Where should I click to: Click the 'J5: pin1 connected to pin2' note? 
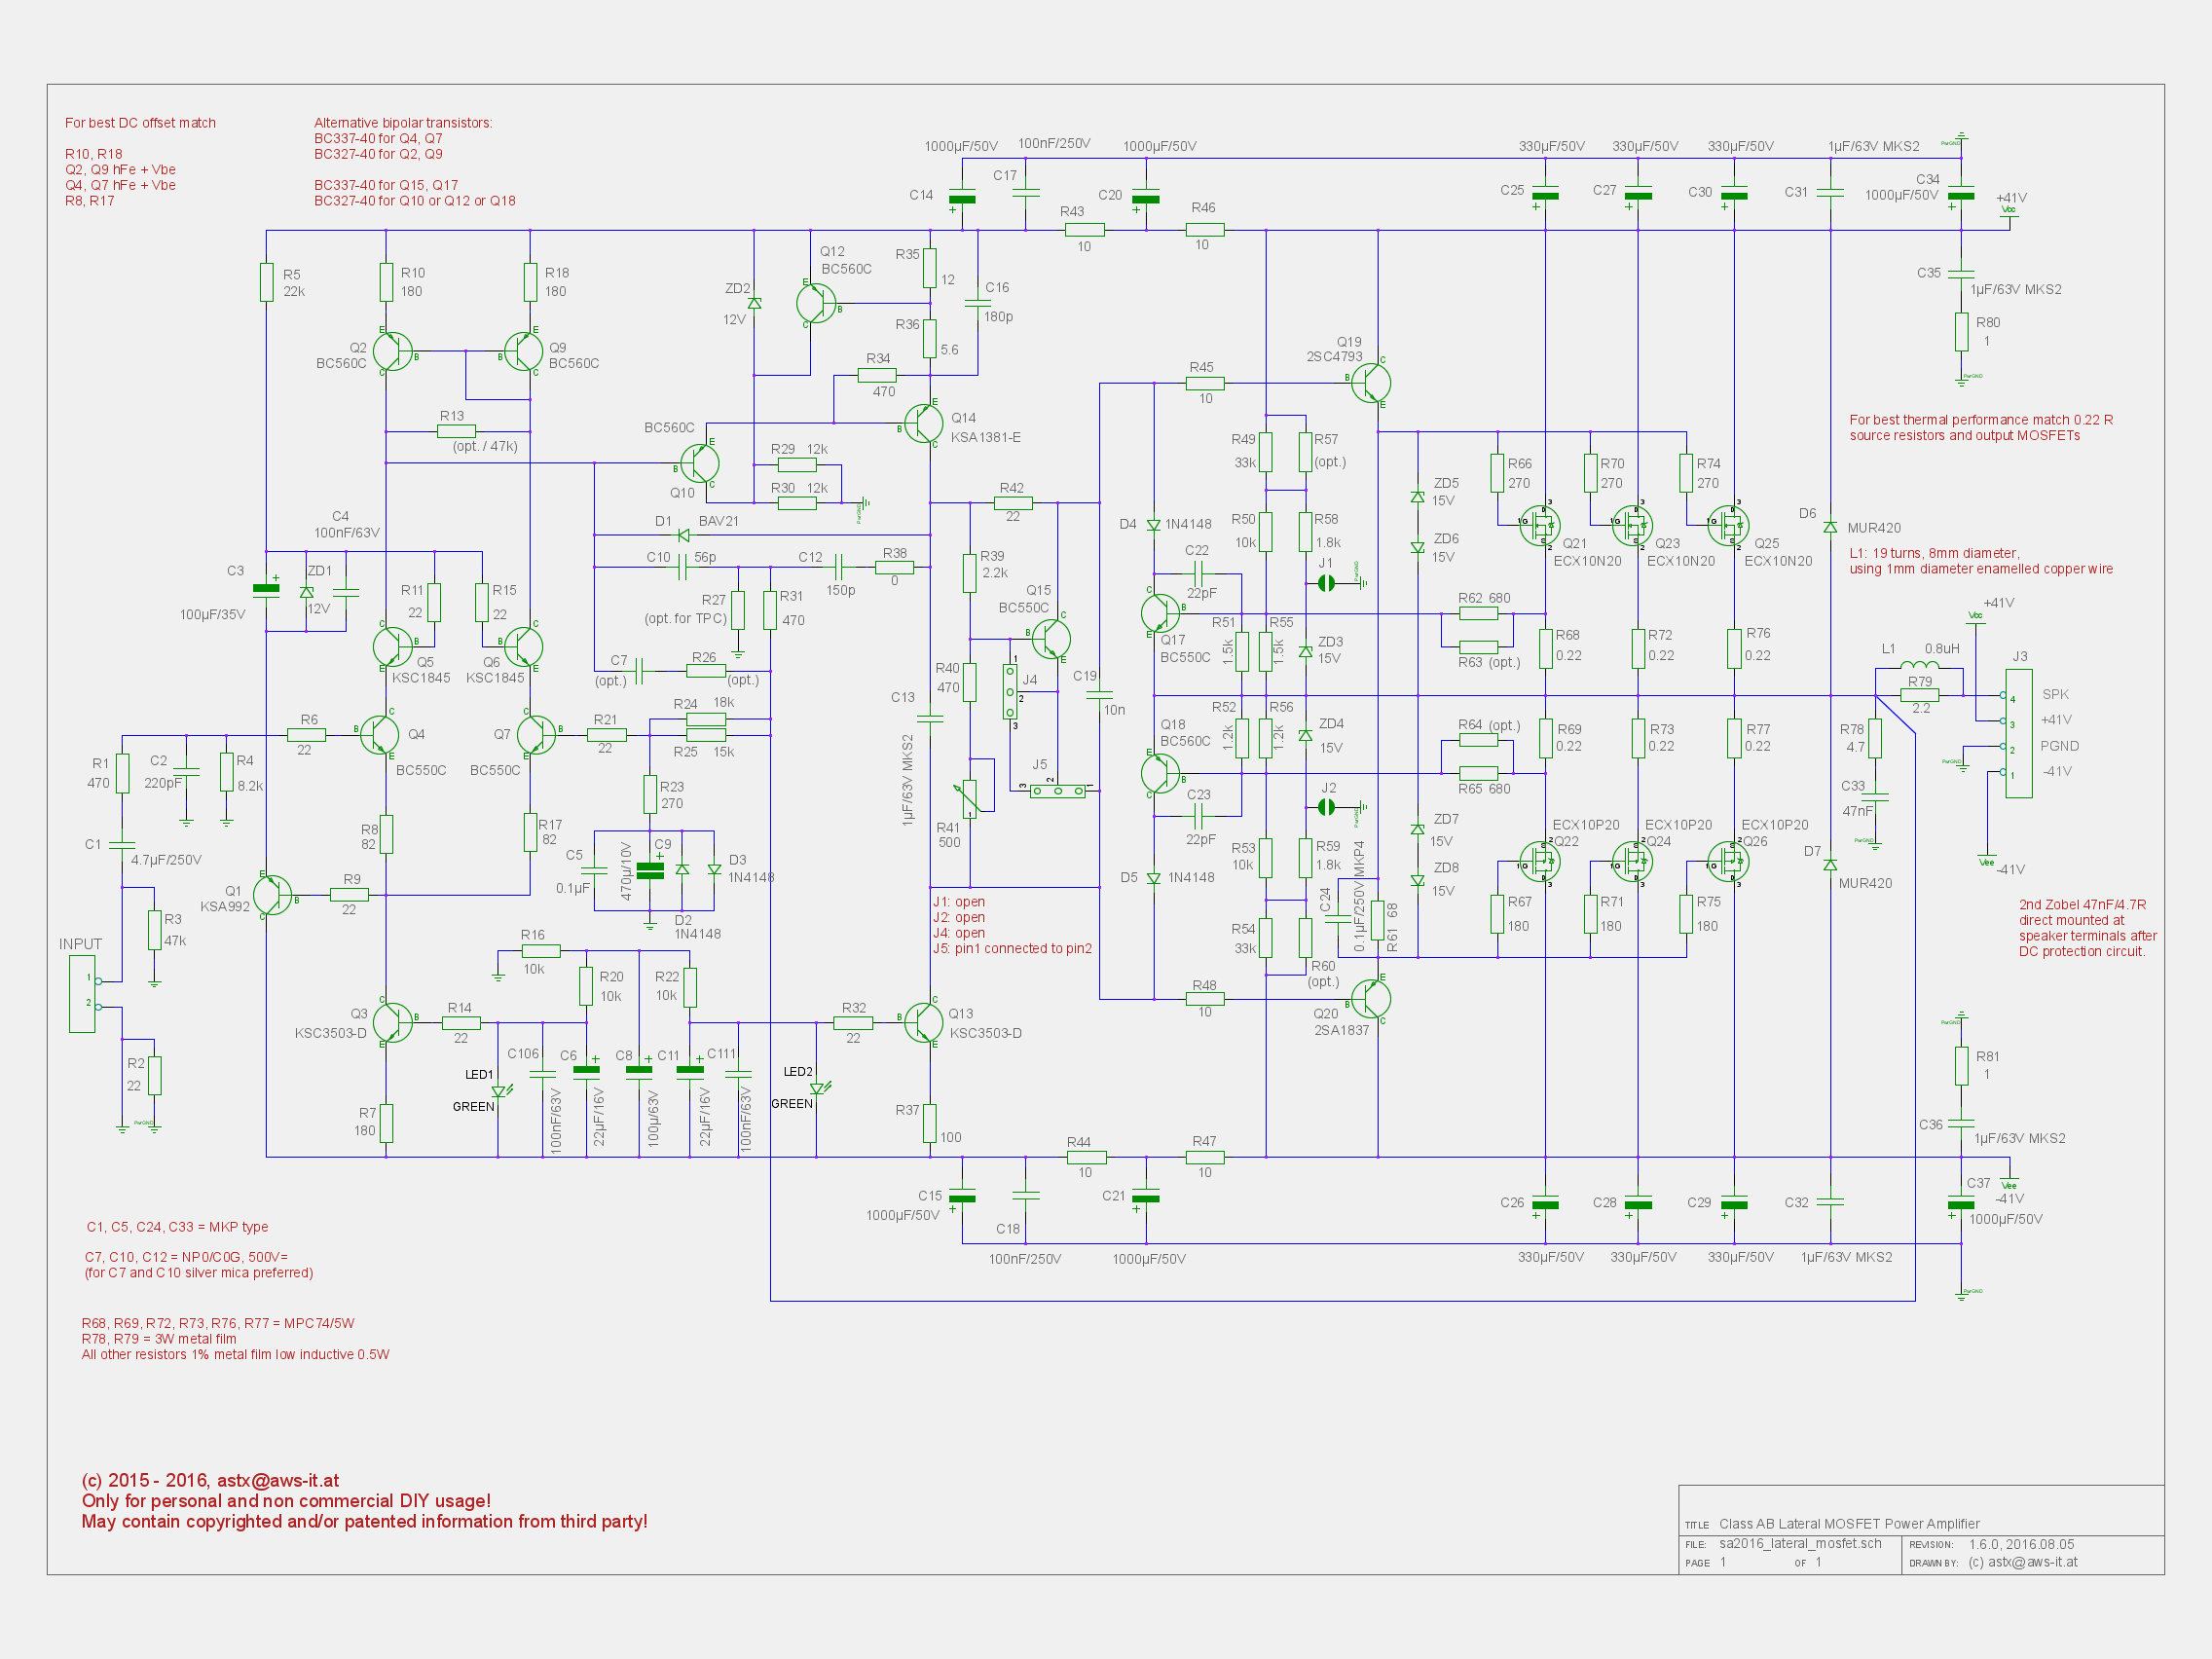click(1012, 948)
